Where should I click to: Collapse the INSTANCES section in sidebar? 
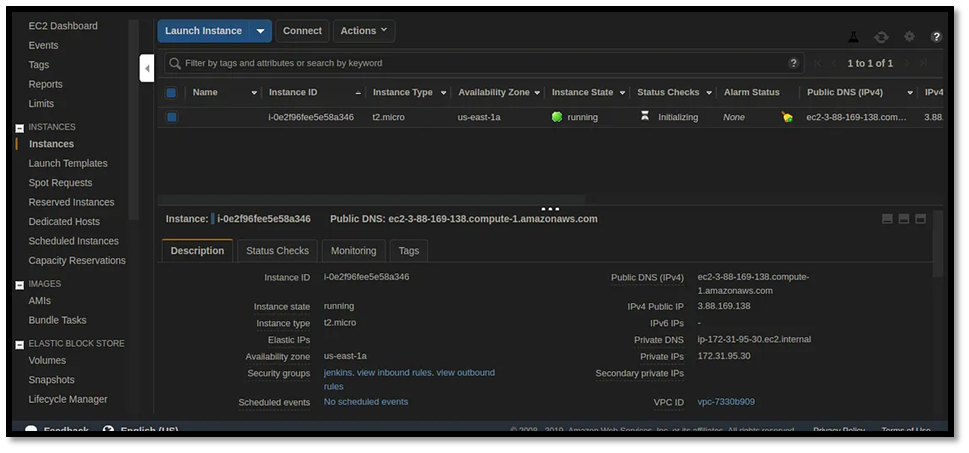pyautogui.click(x=19, y=128)
